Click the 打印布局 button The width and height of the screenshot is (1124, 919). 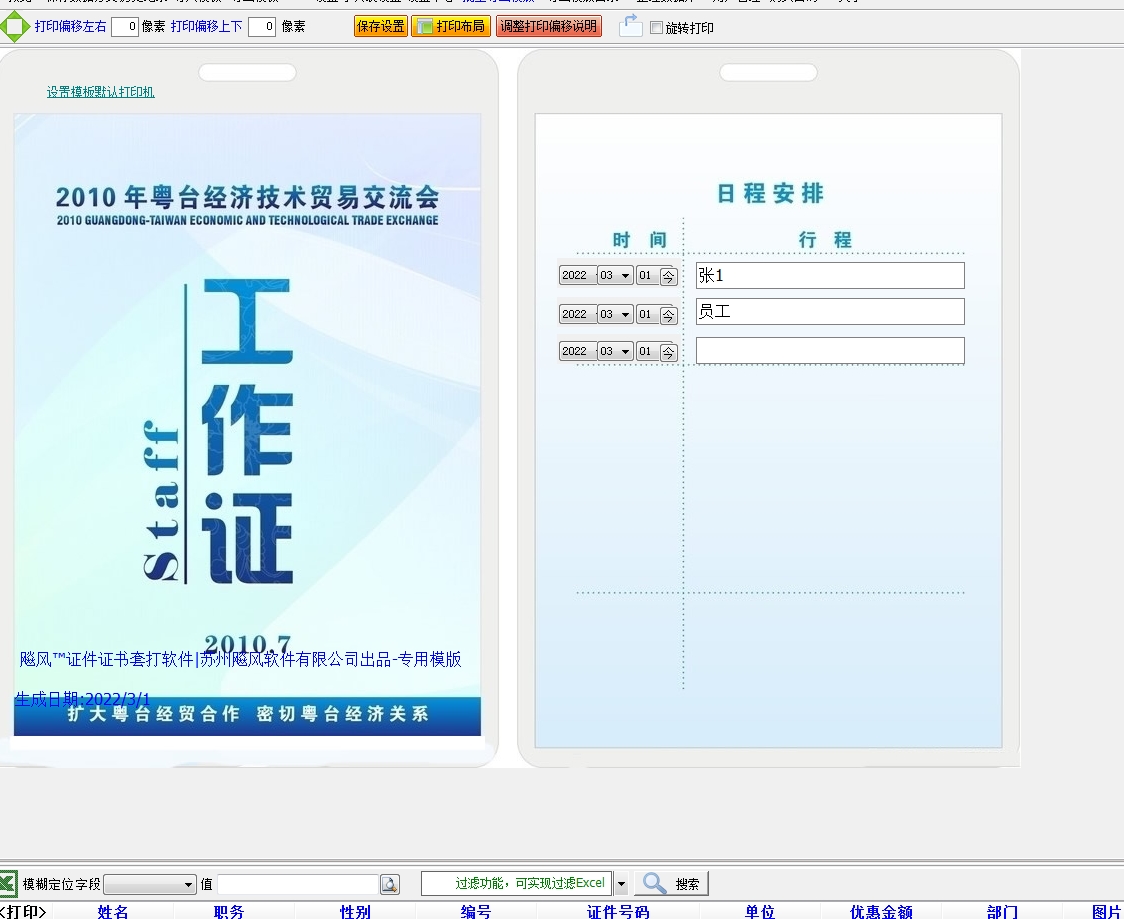[451, 27]
